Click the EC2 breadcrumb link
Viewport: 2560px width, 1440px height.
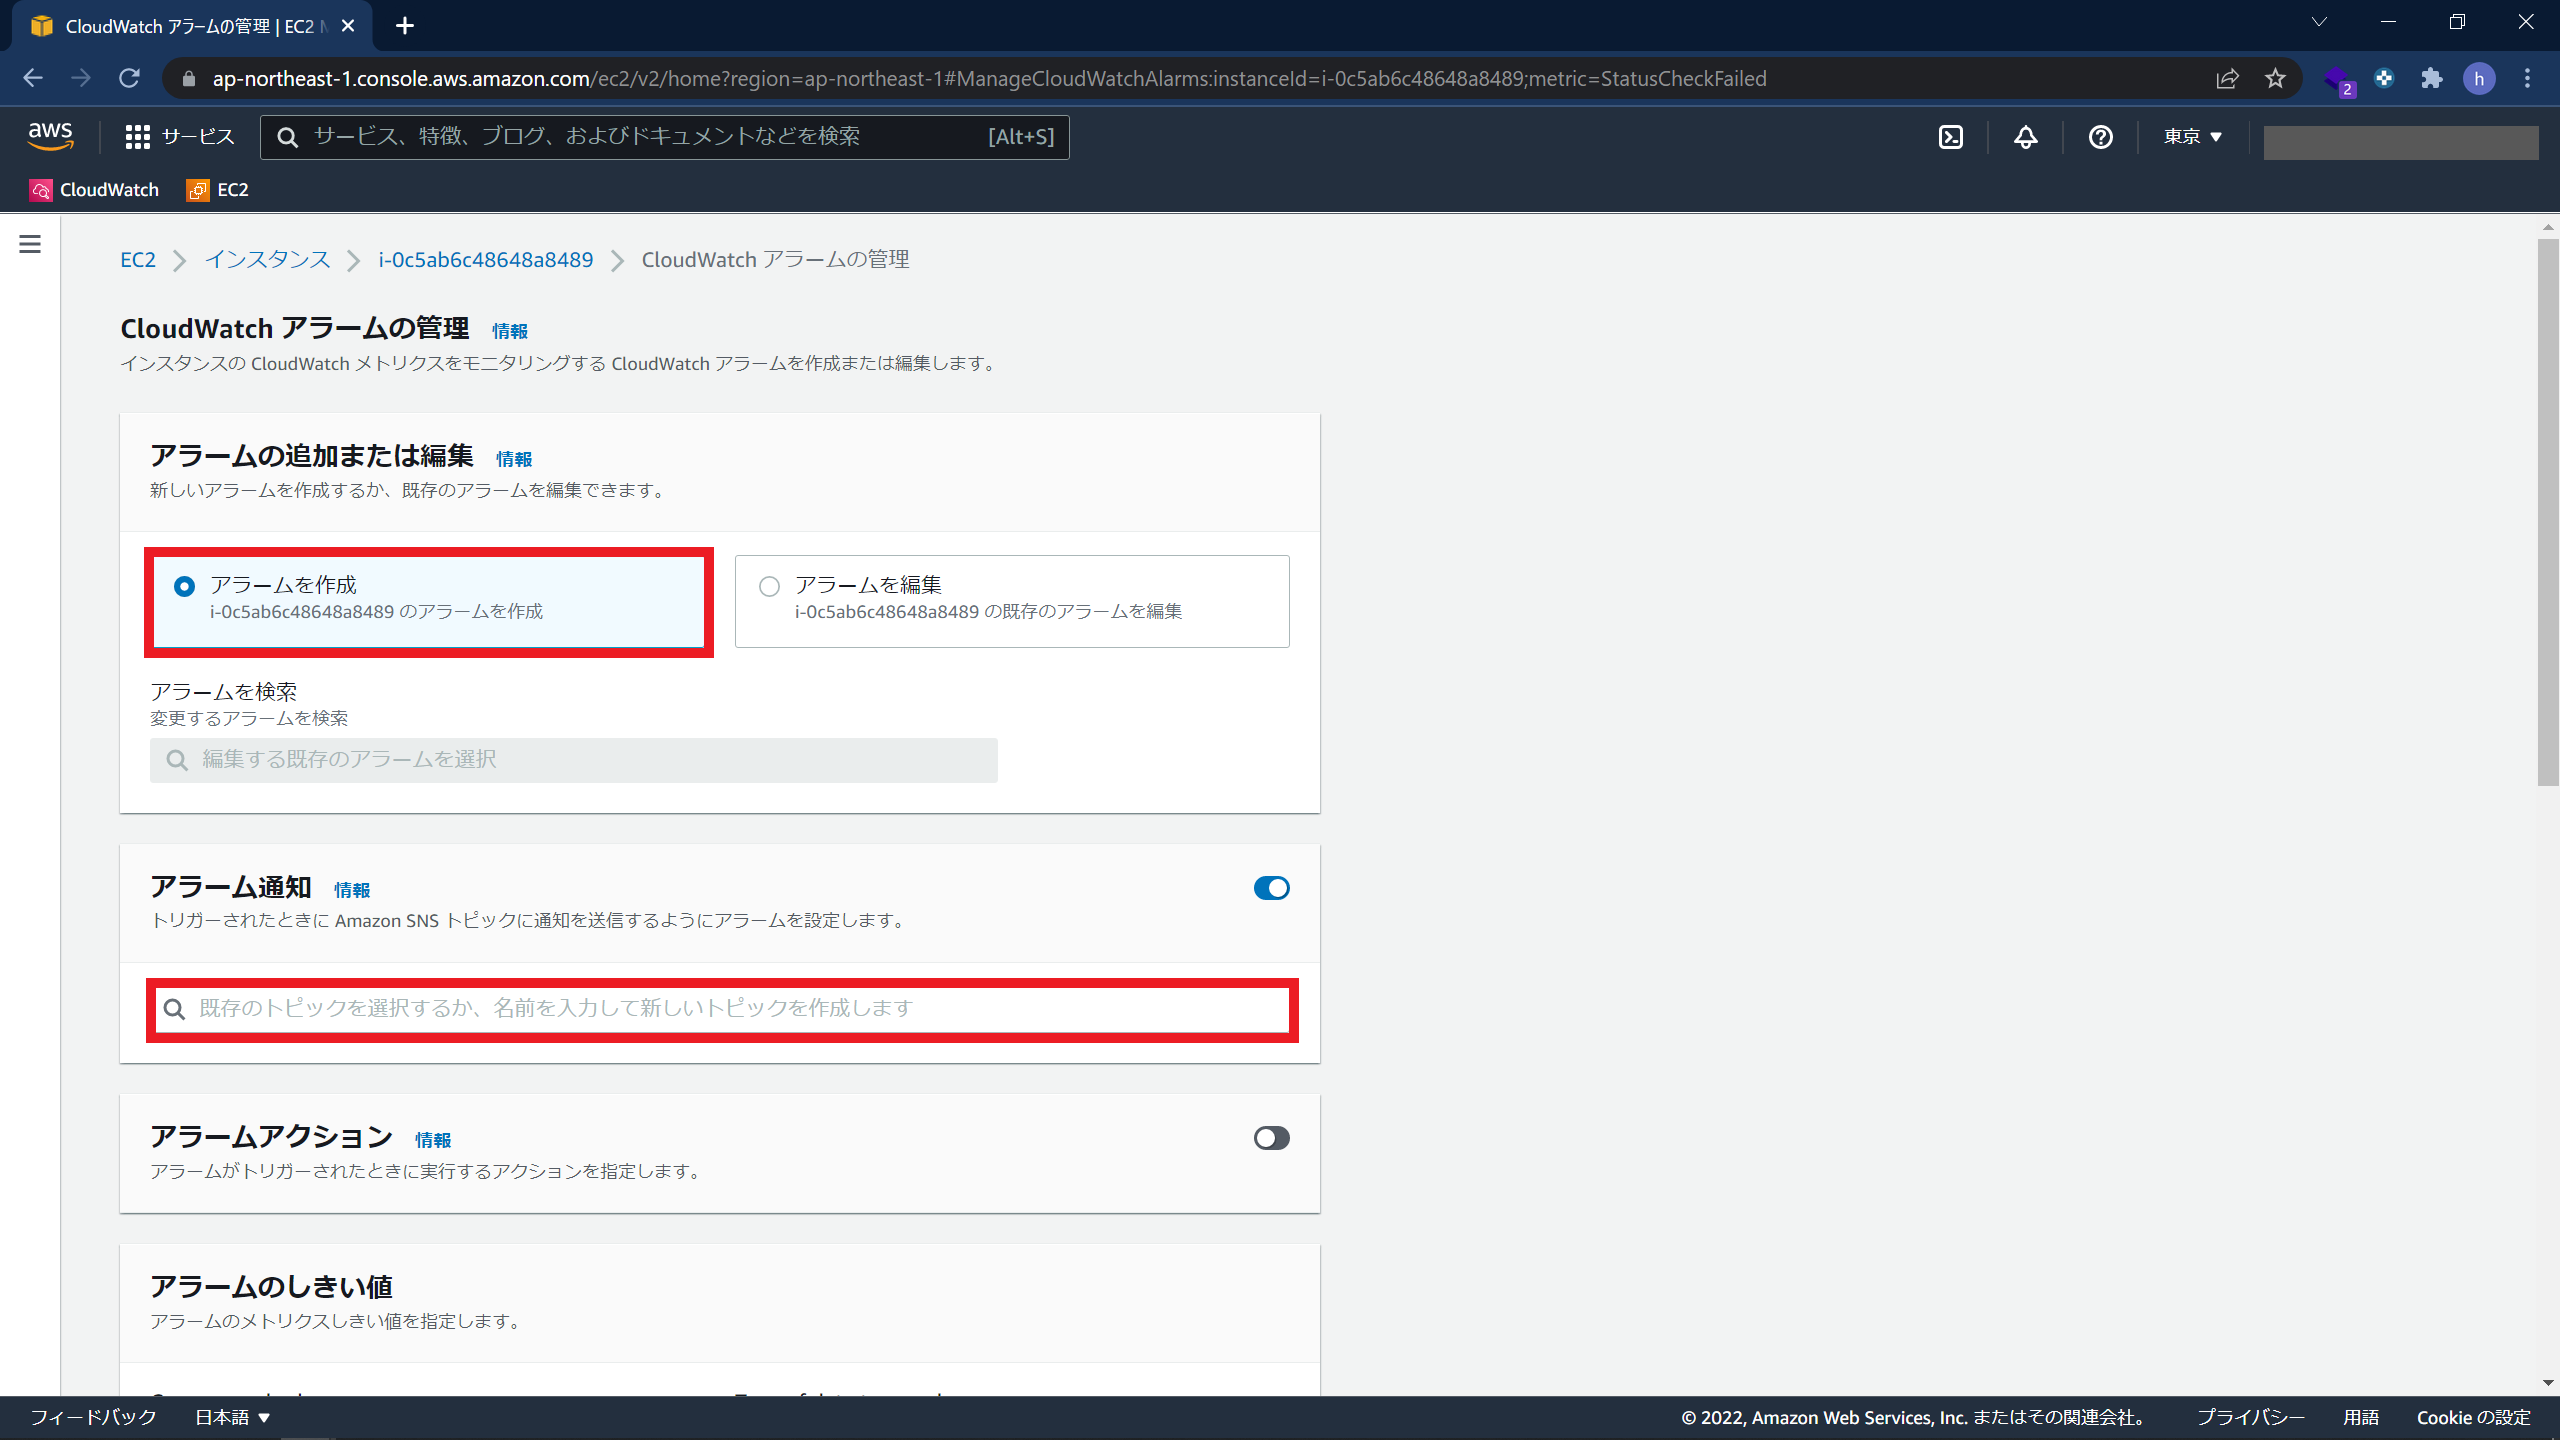pos(138,260)
